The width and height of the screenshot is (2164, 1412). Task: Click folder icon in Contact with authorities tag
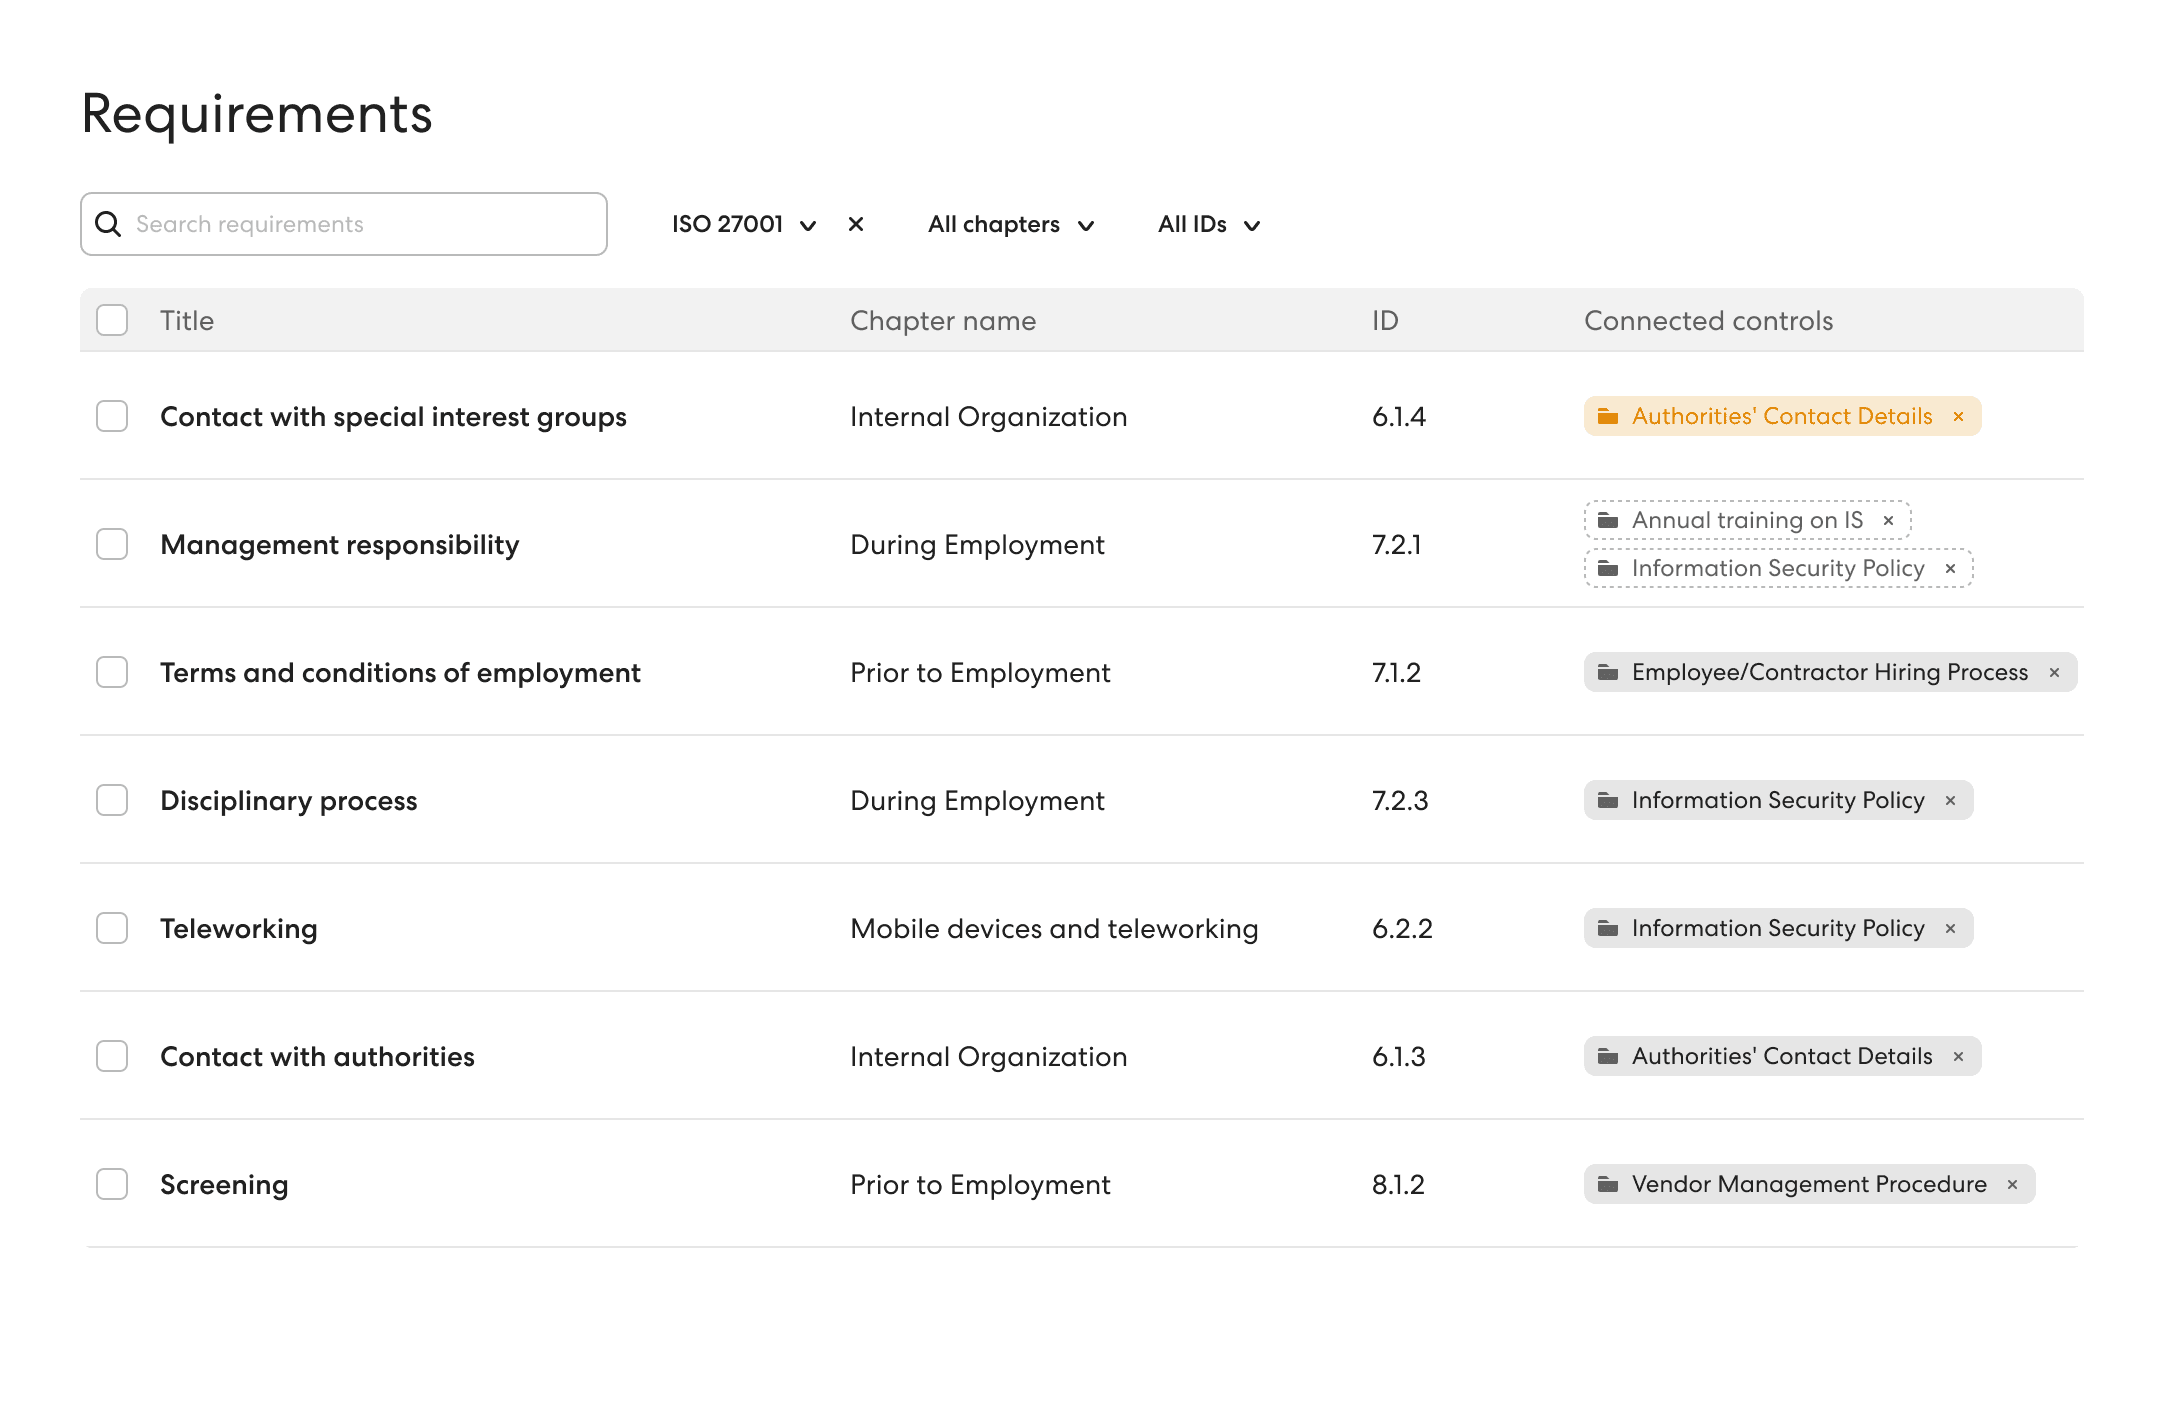[1608, 1056]
